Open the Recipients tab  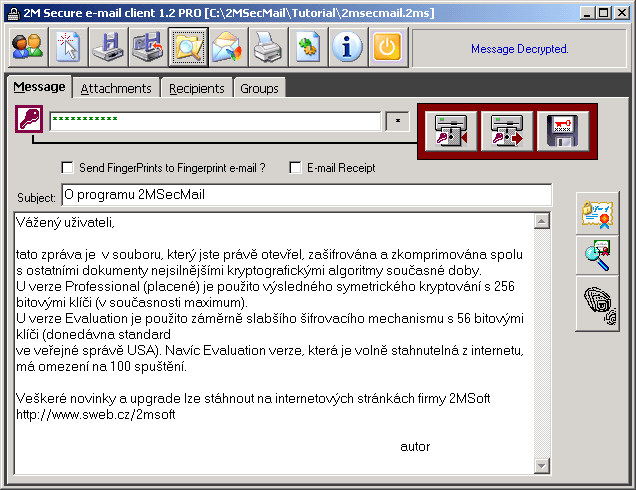pos(197,88)
